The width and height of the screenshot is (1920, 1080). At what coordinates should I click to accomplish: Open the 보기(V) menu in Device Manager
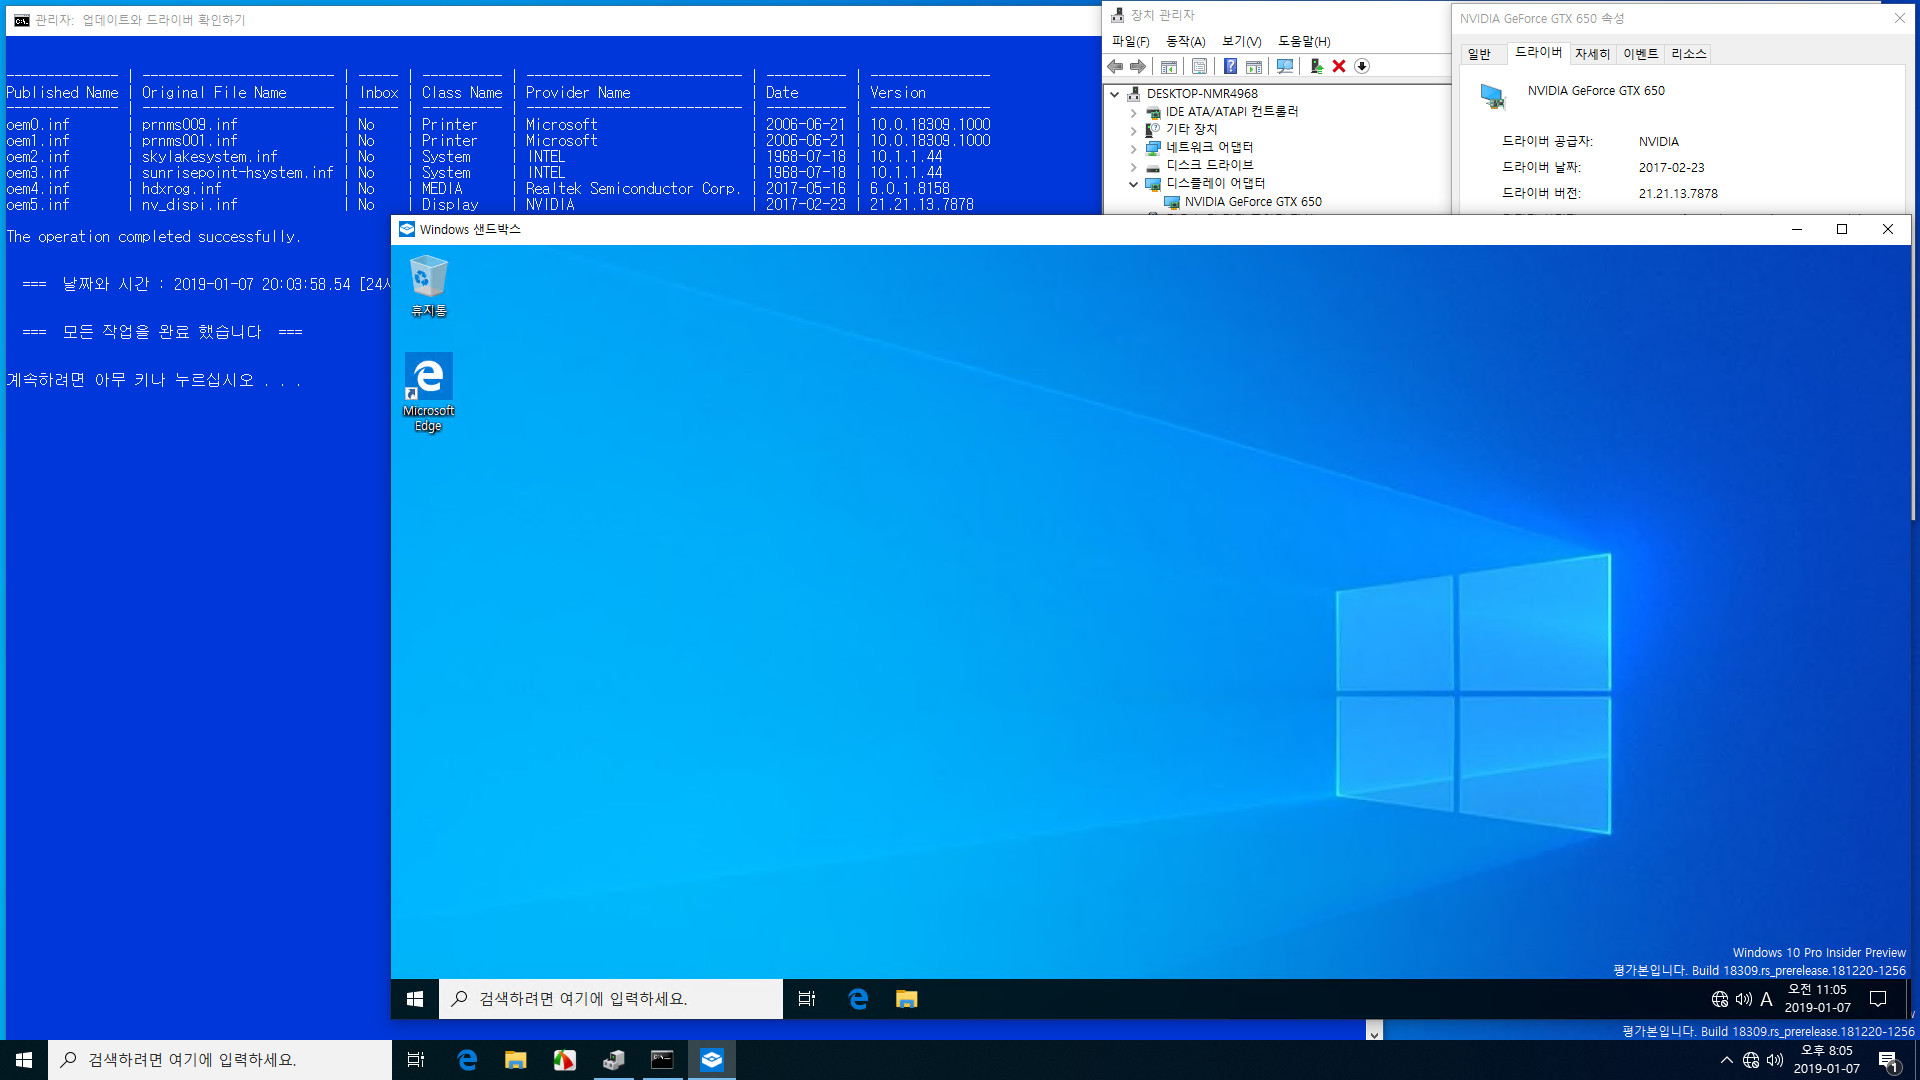point(1242,41)
